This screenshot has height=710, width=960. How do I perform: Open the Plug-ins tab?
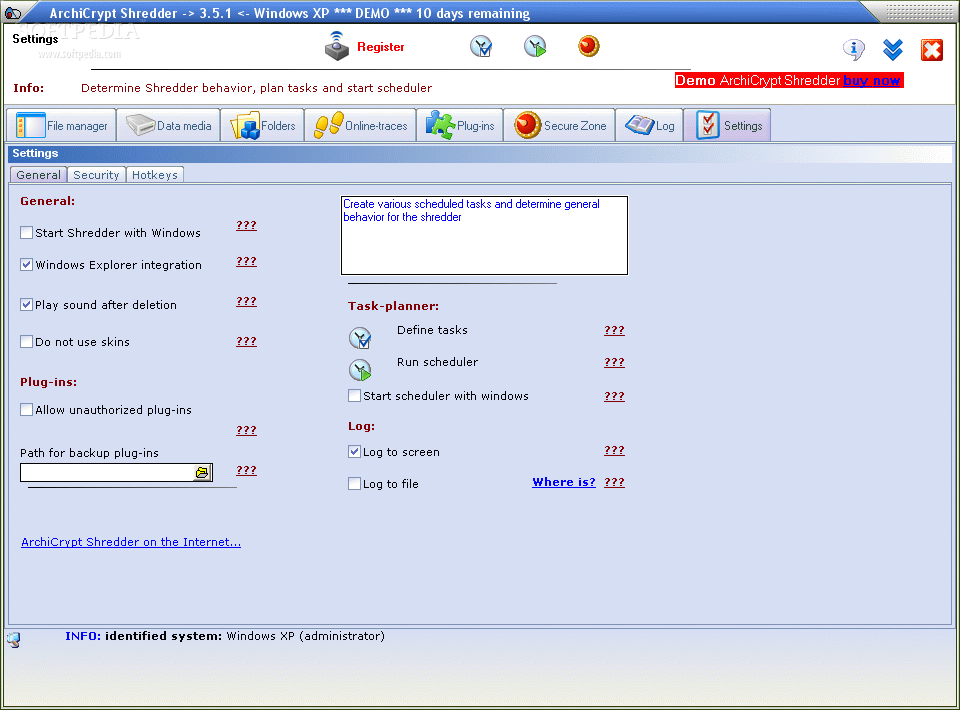460,125
